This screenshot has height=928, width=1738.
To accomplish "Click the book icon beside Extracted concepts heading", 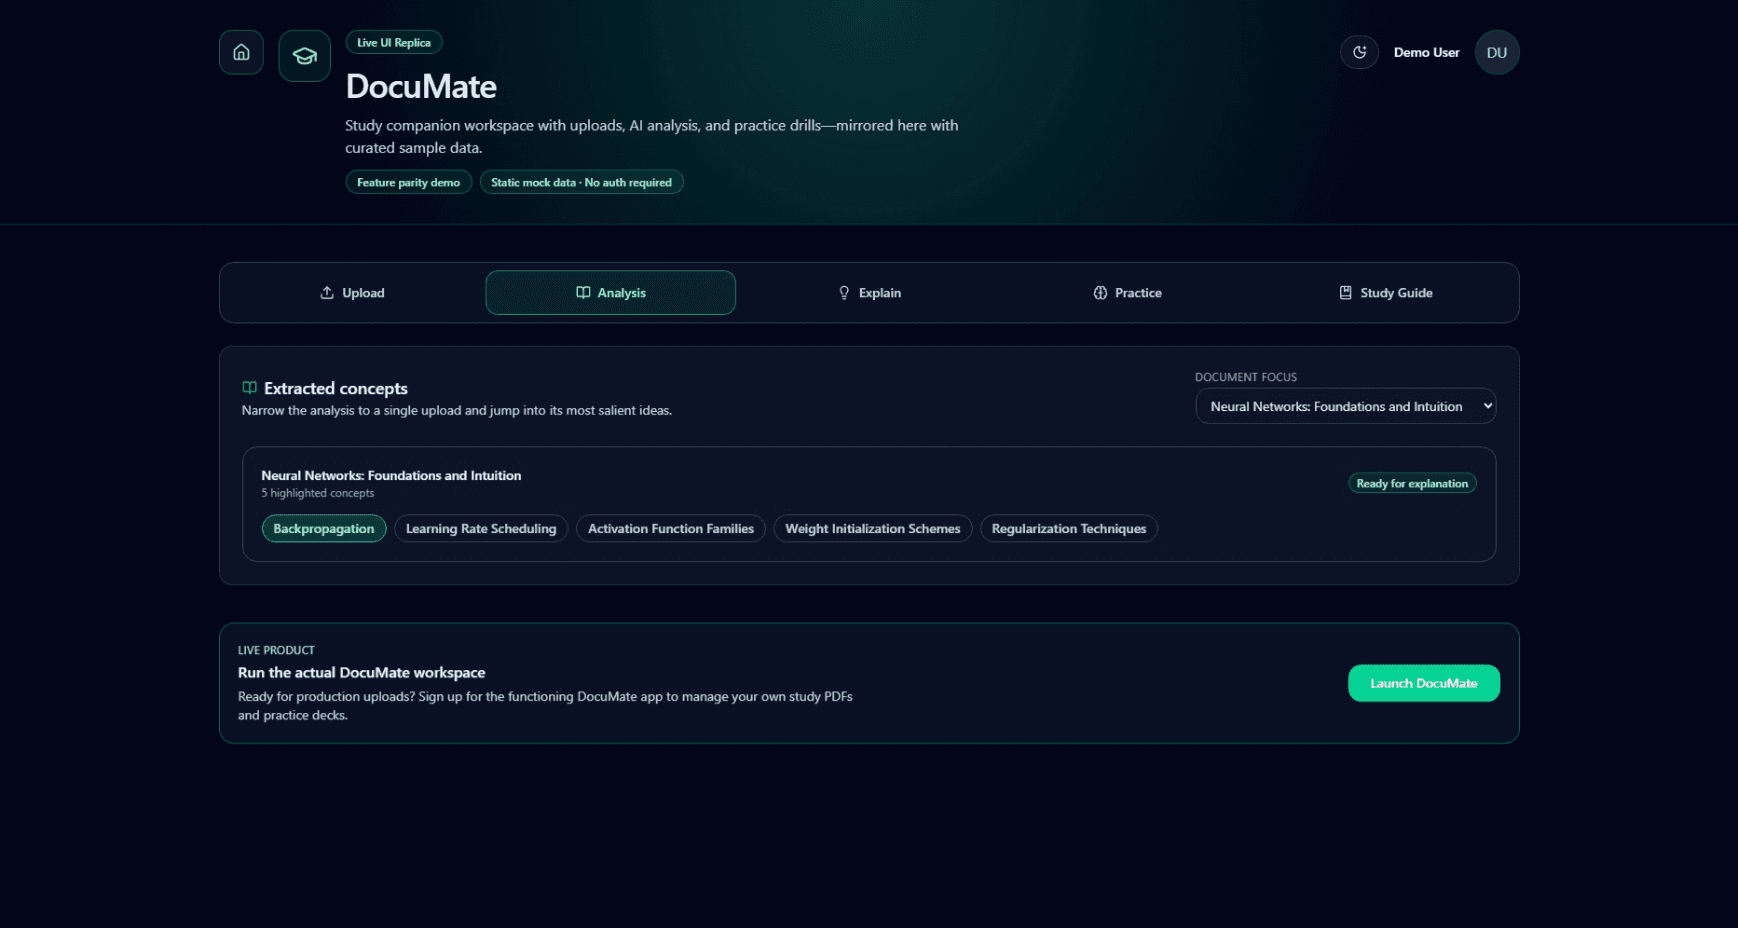I will coord(248,388).
